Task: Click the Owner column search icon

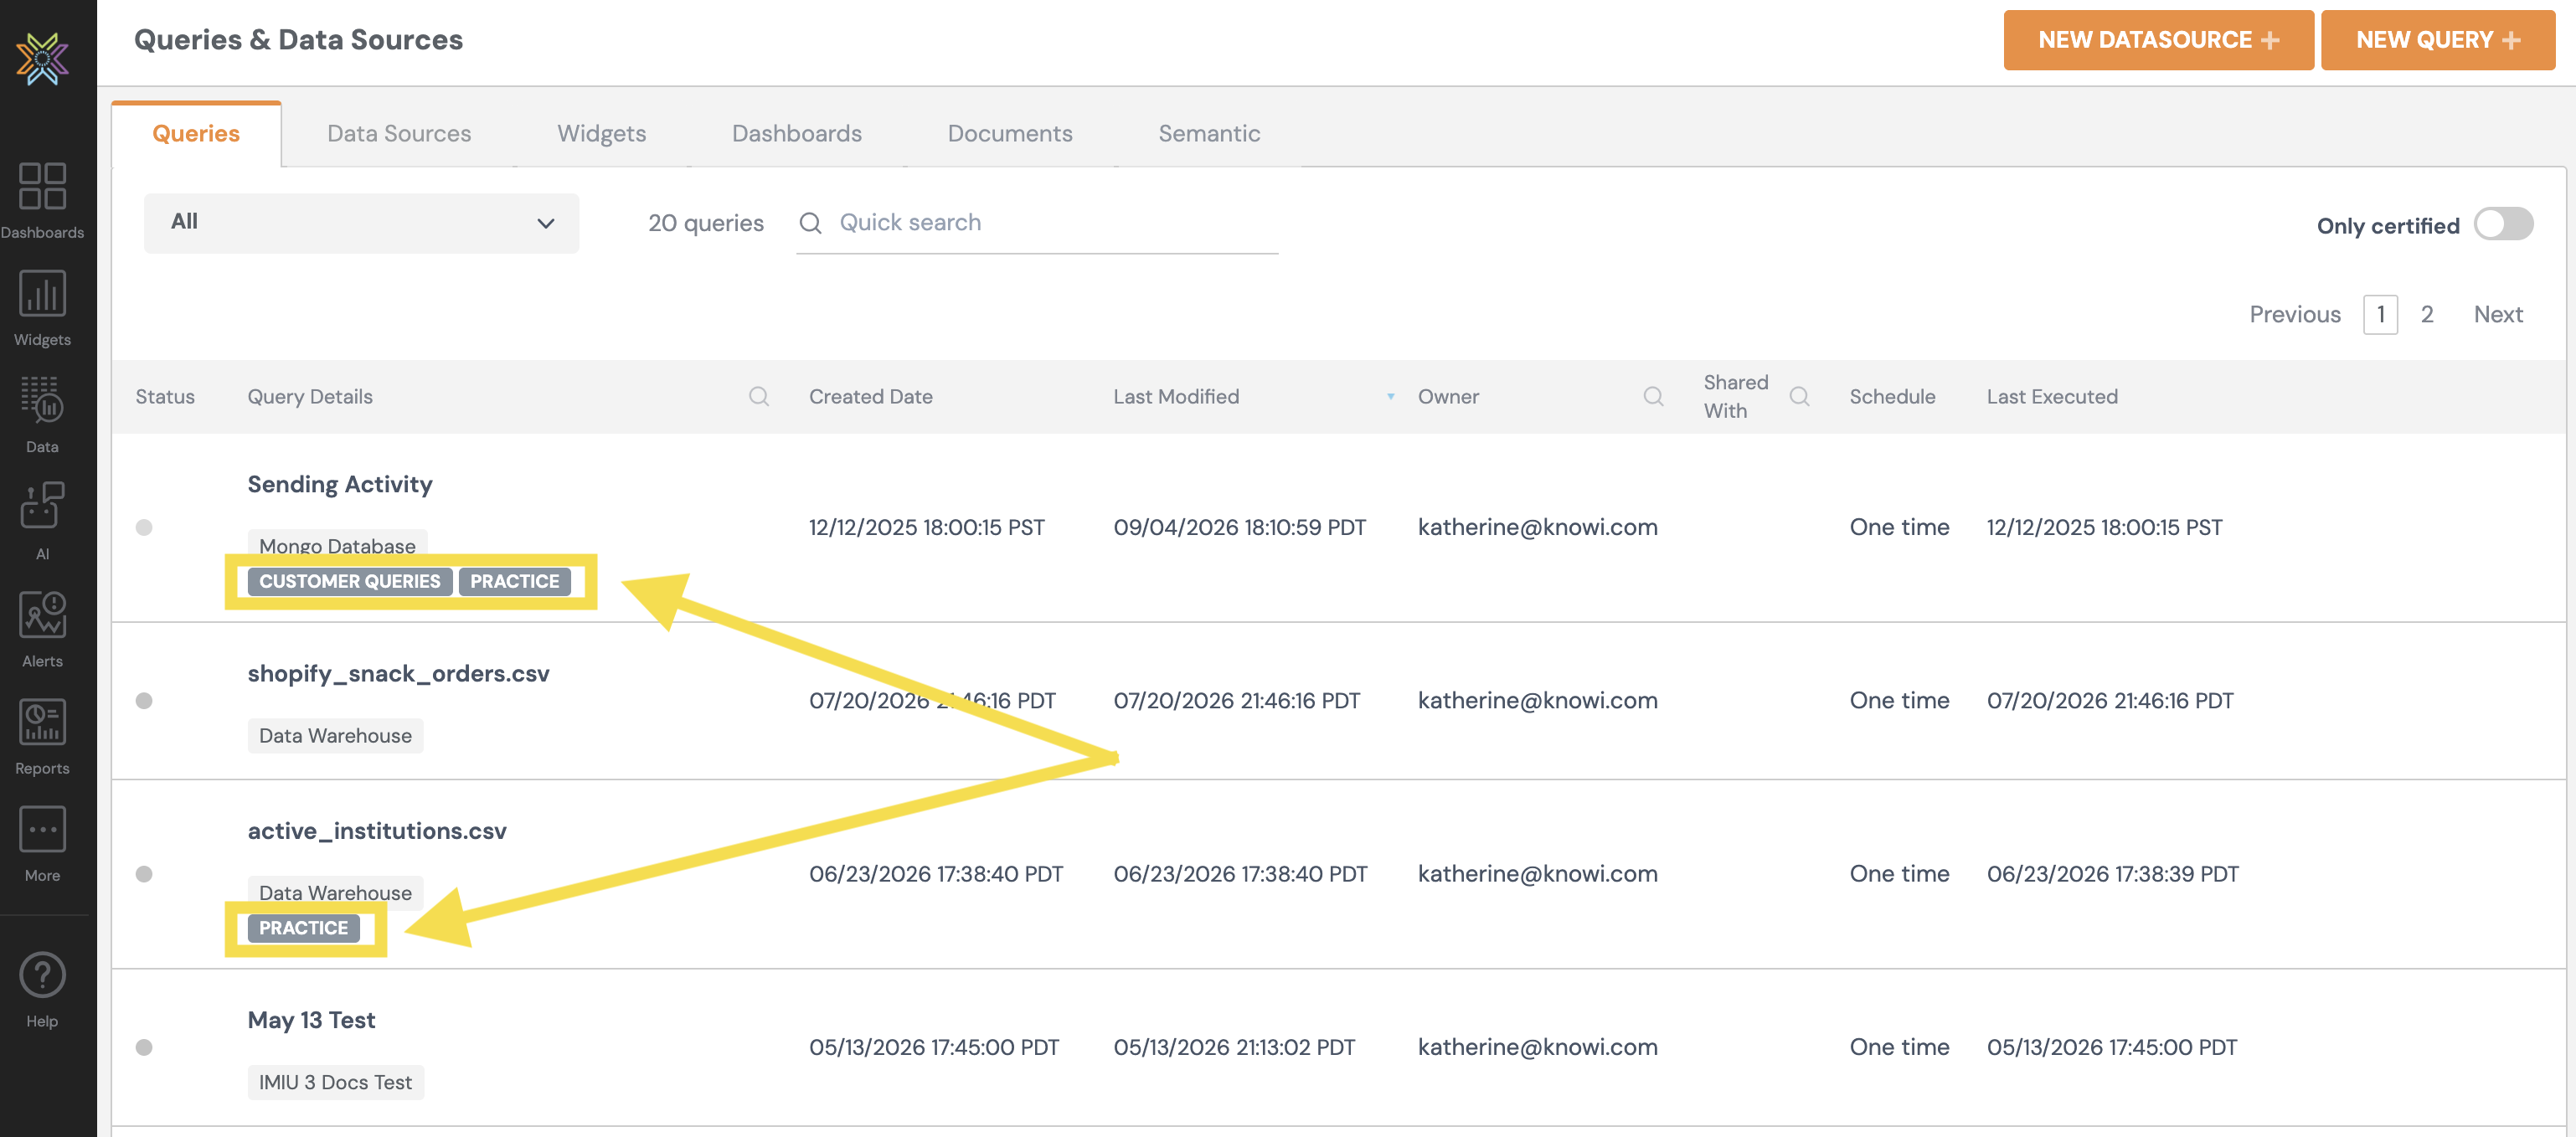Action: click(1653, 396)
